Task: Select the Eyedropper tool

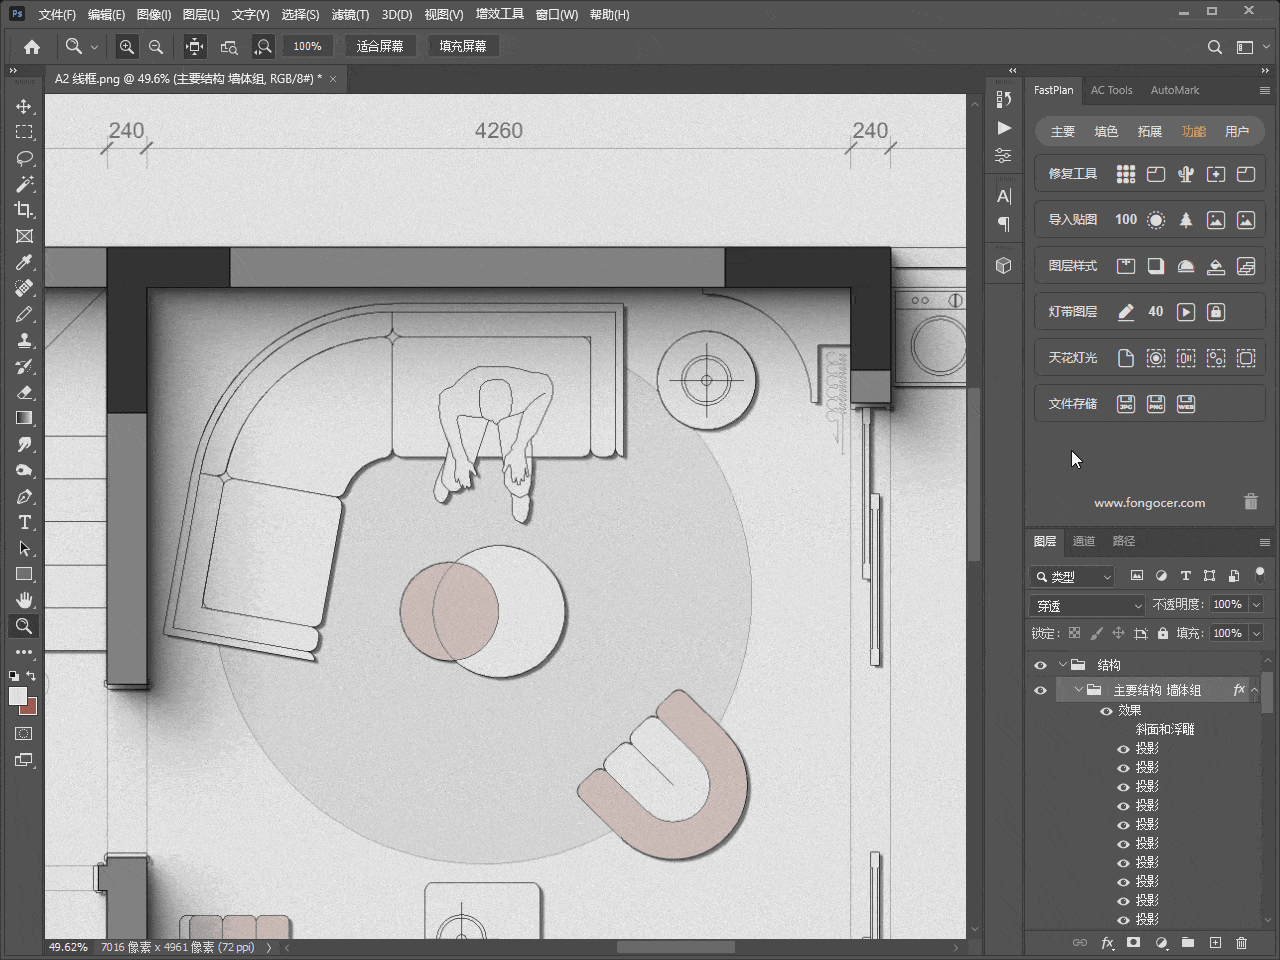Action: pyautogui.click(x=24, y=262)
